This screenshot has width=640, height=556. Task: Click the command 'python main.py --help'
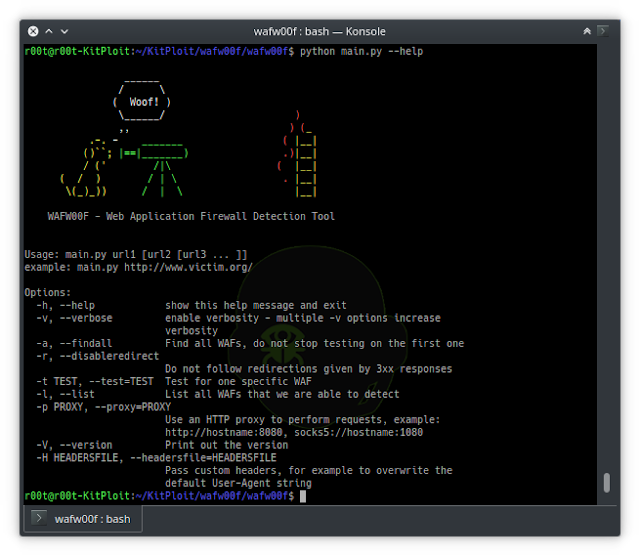[361, 51]
